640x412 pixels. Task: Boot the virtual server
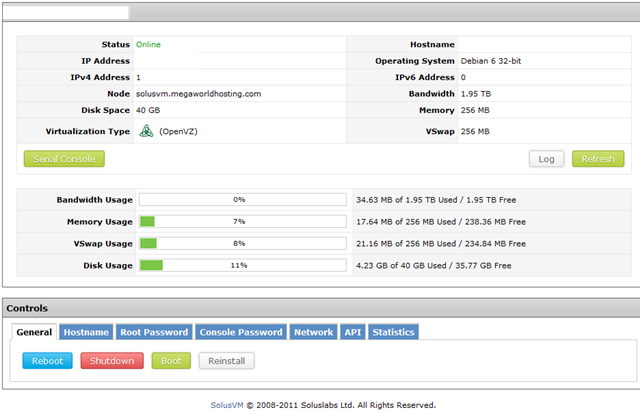click(x=171, y=361)
